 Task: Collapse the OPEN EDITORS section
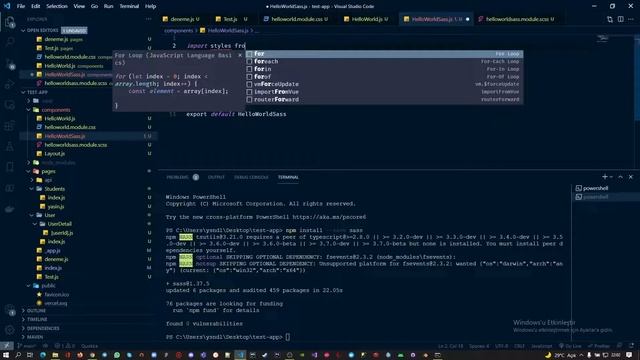[23, 31]
